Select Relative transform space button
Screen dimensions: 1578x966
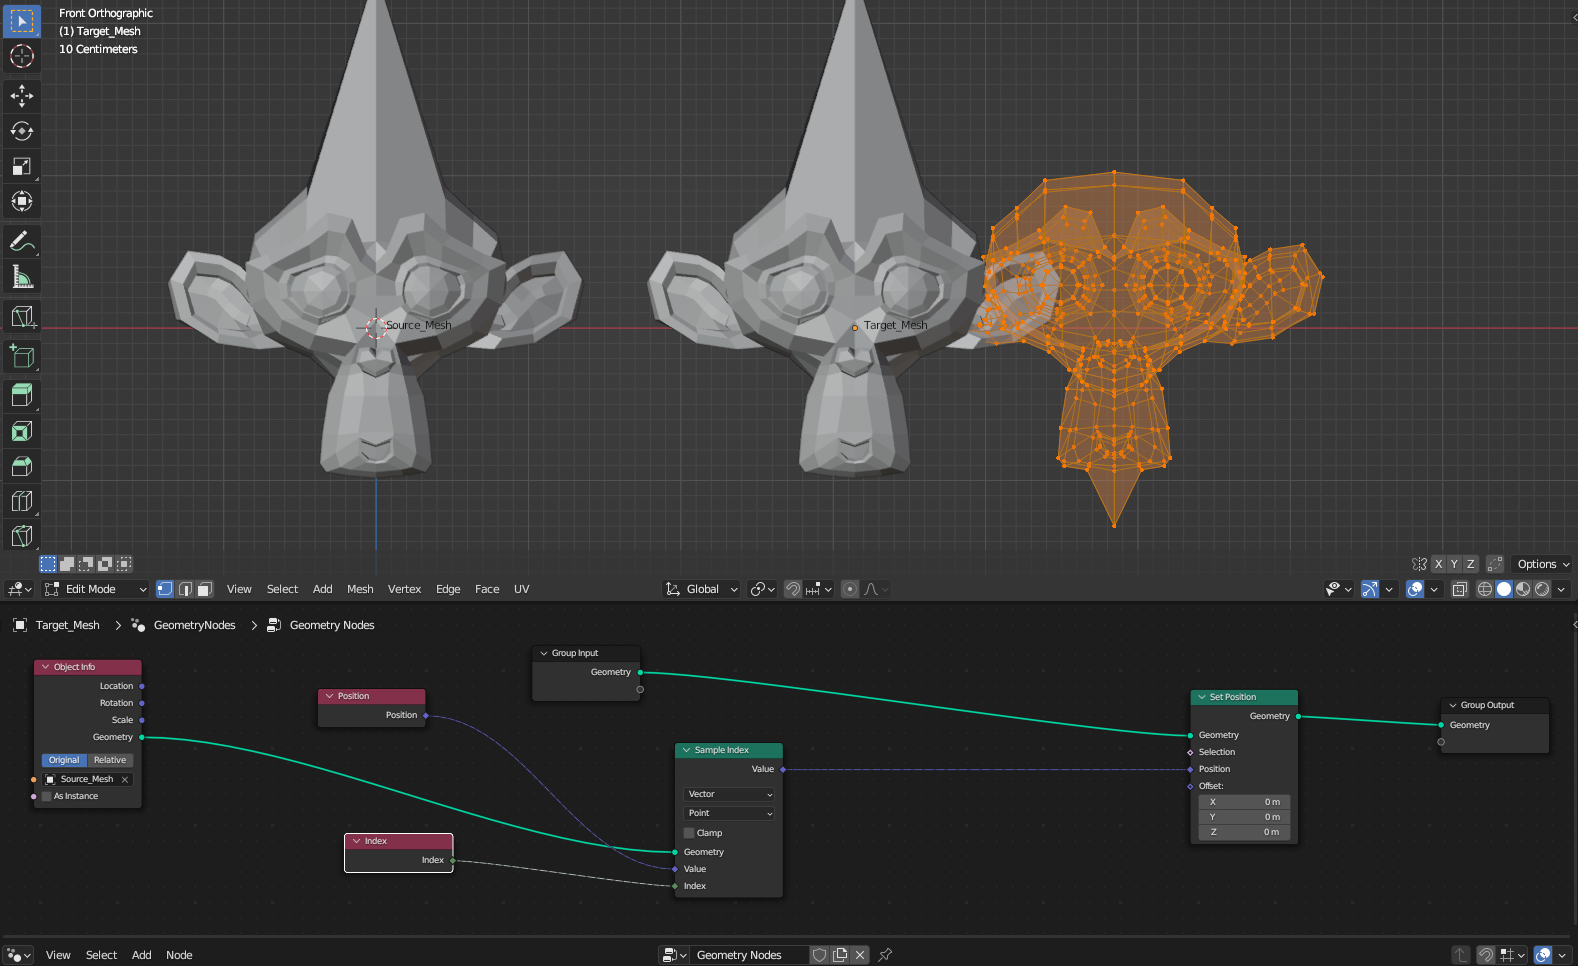[x=110, y=760]
